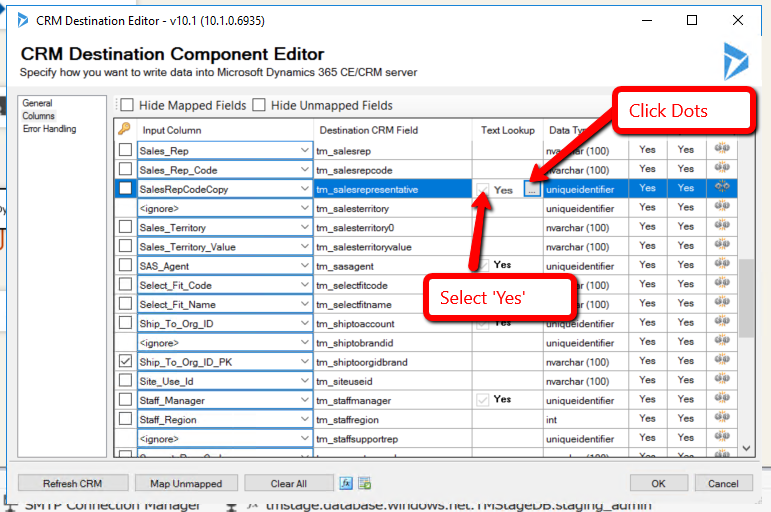771x512 pixels.
Task: Open the Sales_Rep_Code input column dropdown
Action: tap(304, 169)
